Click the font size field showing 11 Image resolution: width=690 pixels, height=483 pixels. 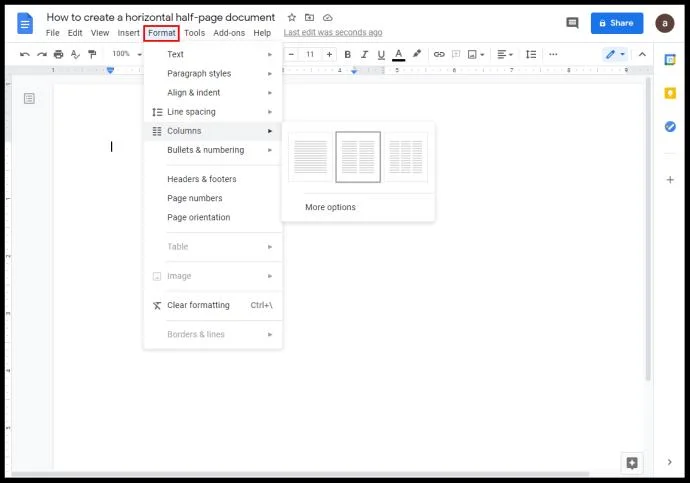click(x=310, y=55)
